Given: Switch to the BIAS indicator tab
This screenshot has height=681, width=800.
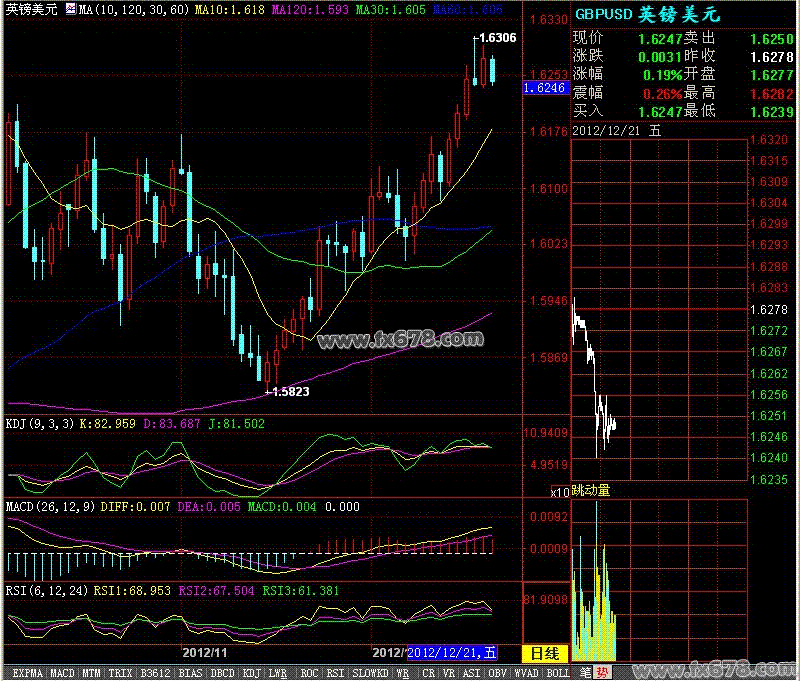Looking at the screenshot, I should 190,673.
